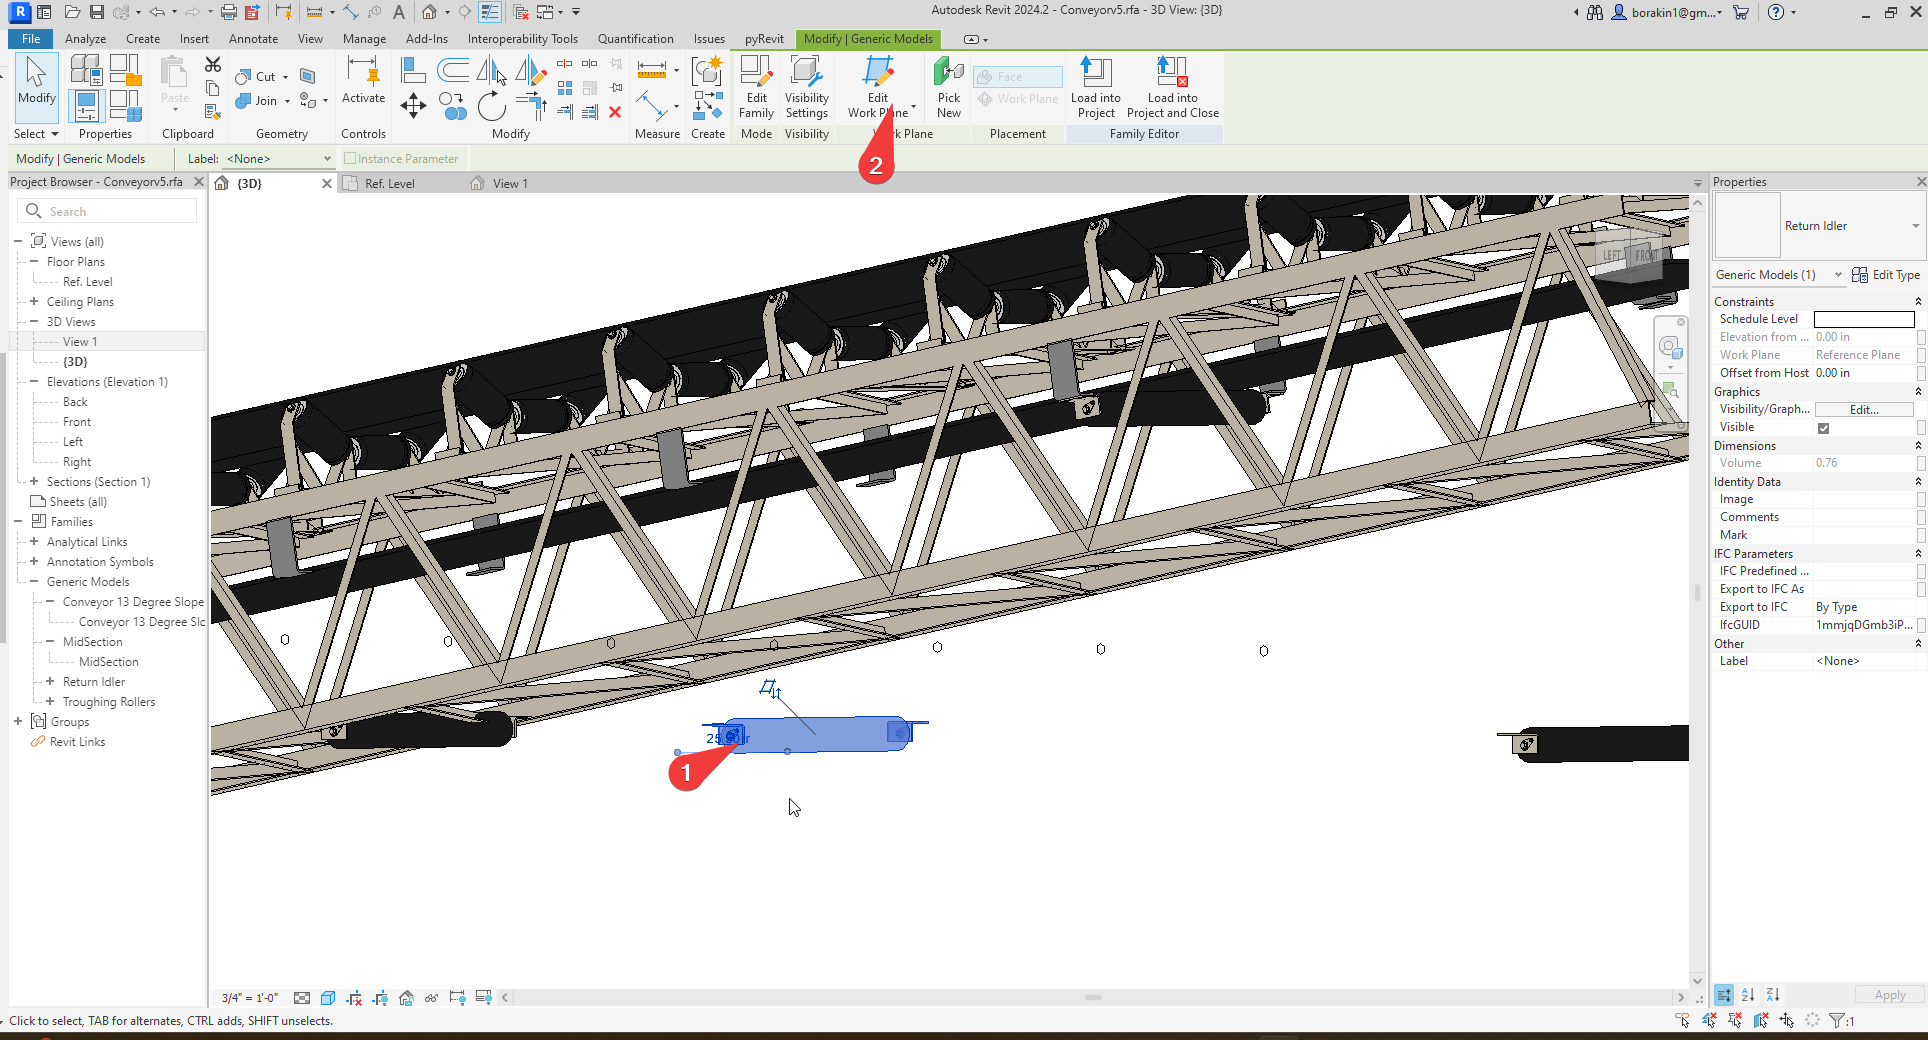This screenshot has height=1040, width=1928.
Task: Click the red Delete X icon
Action: click(615, 112)
